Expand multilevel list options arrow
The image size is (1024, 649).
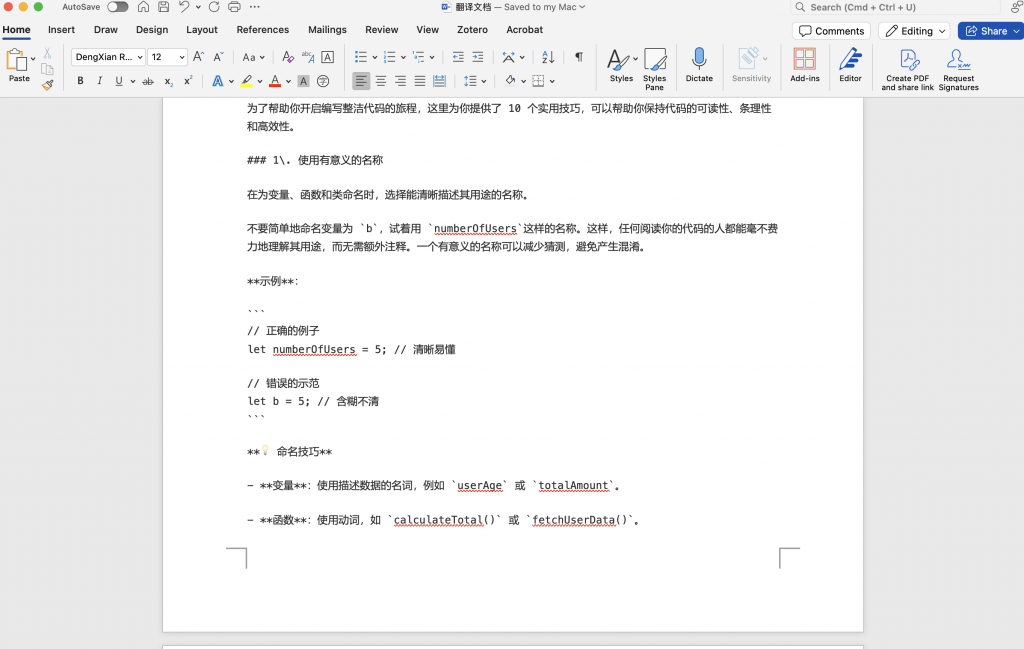(x=432, y=57)
